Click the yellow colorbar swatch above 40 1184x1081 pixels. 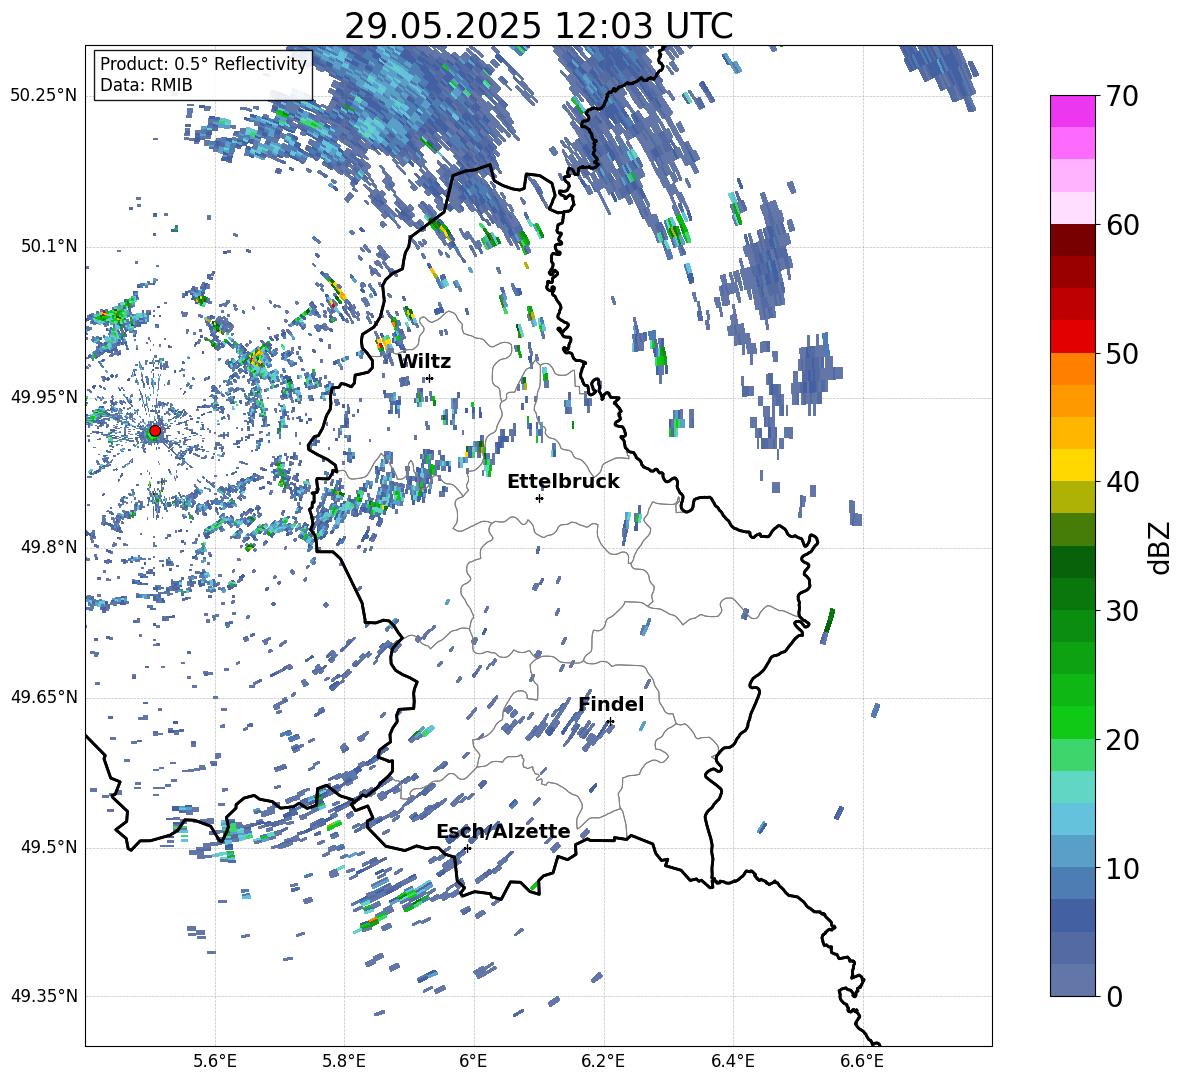pos(1072,465)
